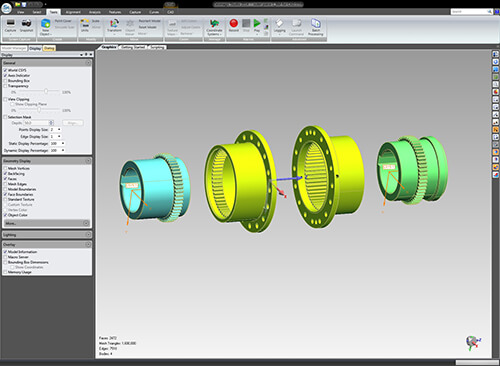The image size is (500, 366).
Task: Click the Launch Command icon
Action: coord(296,27)
